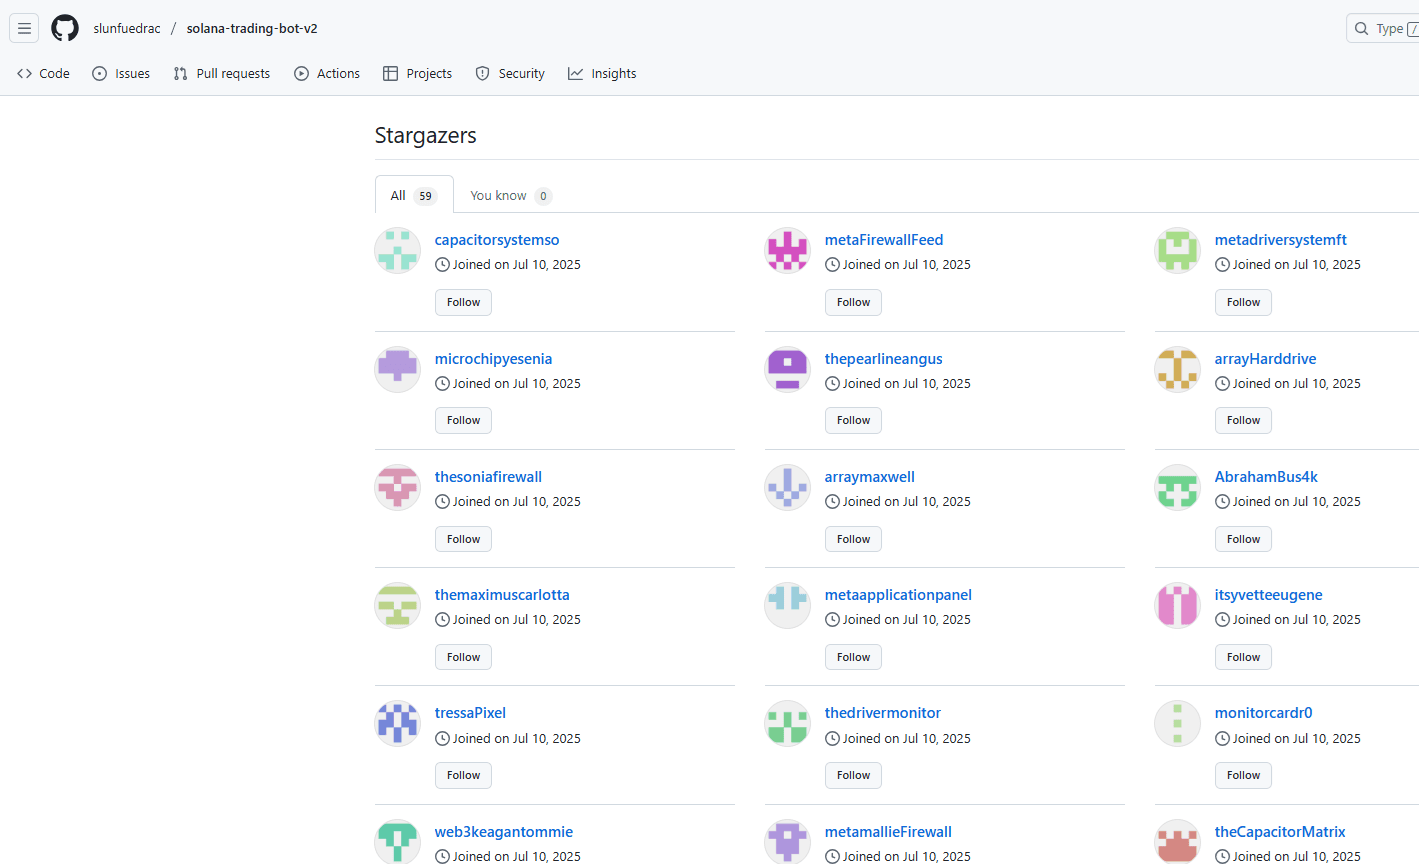Switch to the Insights tab
The image size is (1419, 864).
click(x=602, y=73)
